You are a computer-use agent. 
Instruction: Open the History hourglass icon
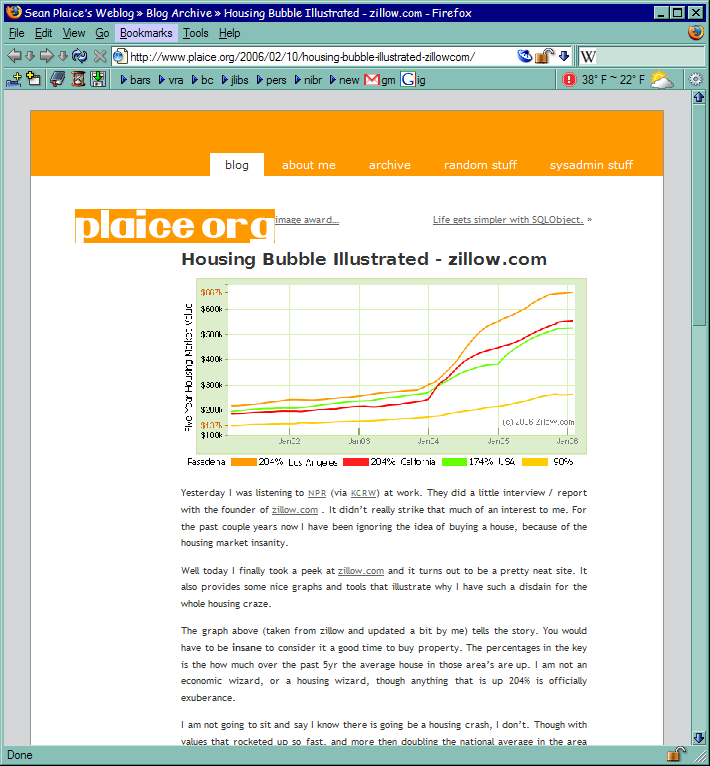pyautogui.click(x=78, y=79)
